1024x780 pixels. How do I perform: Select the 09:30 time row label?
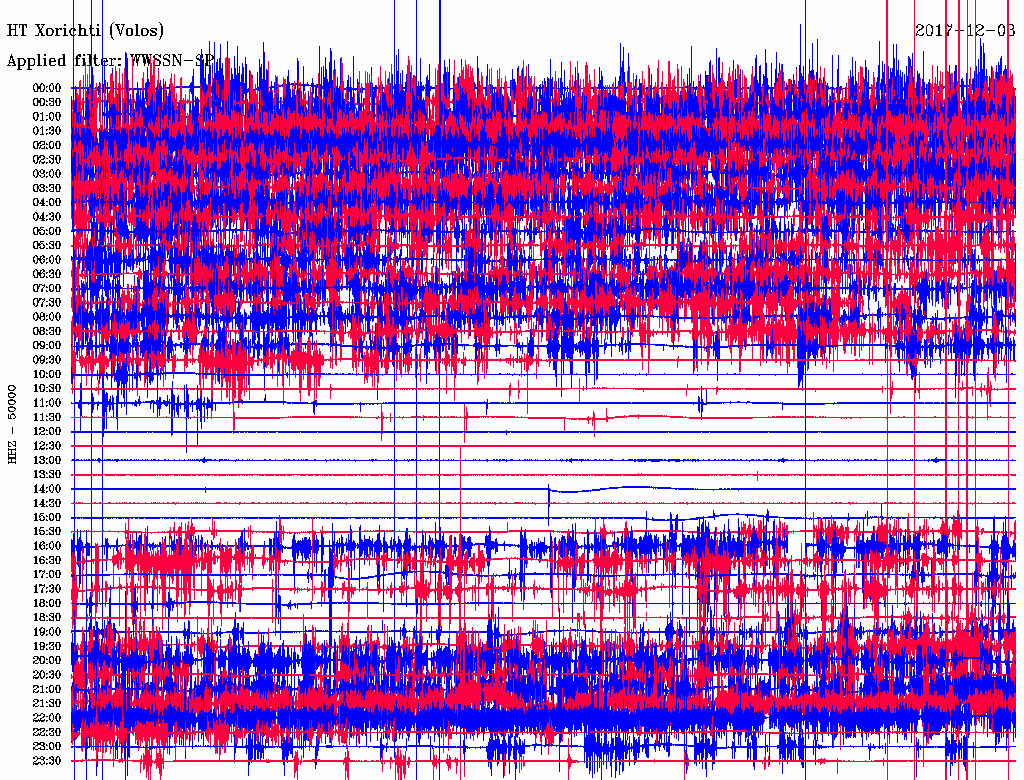[47, 360]
